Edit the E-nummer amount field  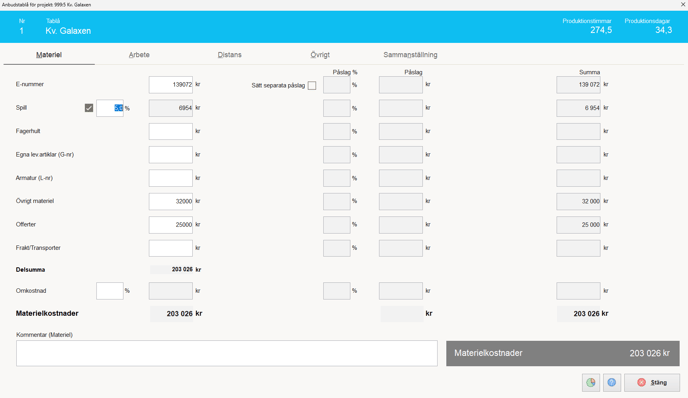point(171,85)
